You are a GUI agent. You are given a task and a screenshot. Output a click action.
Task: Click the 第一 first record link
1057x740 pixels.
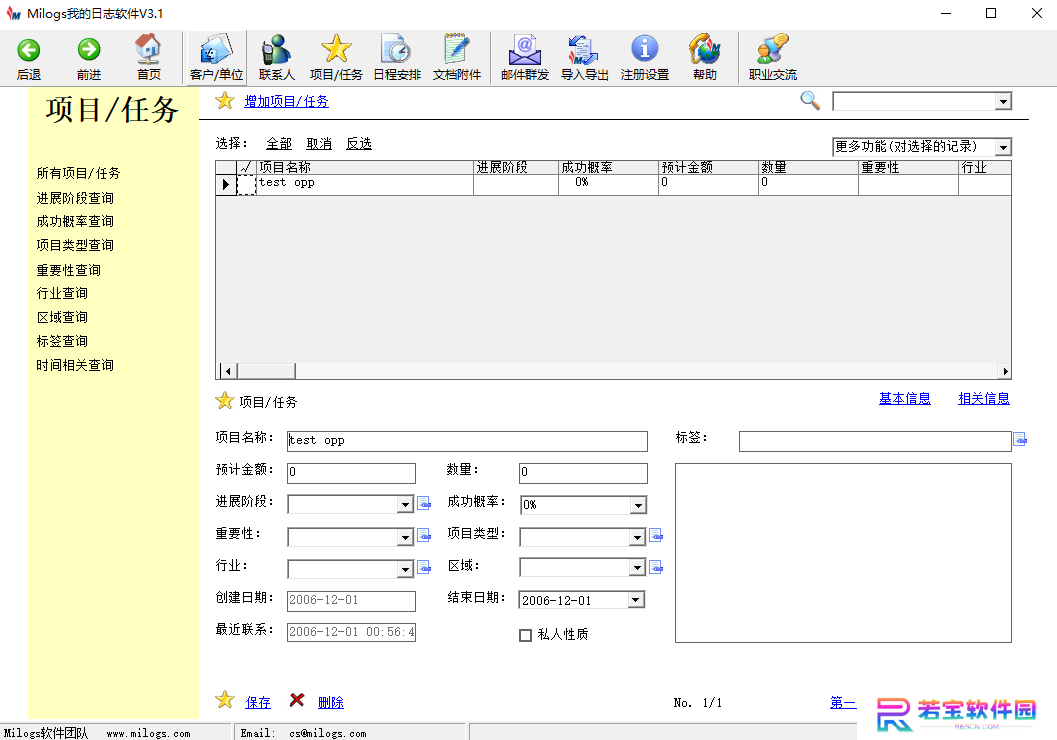pos(843,703)
